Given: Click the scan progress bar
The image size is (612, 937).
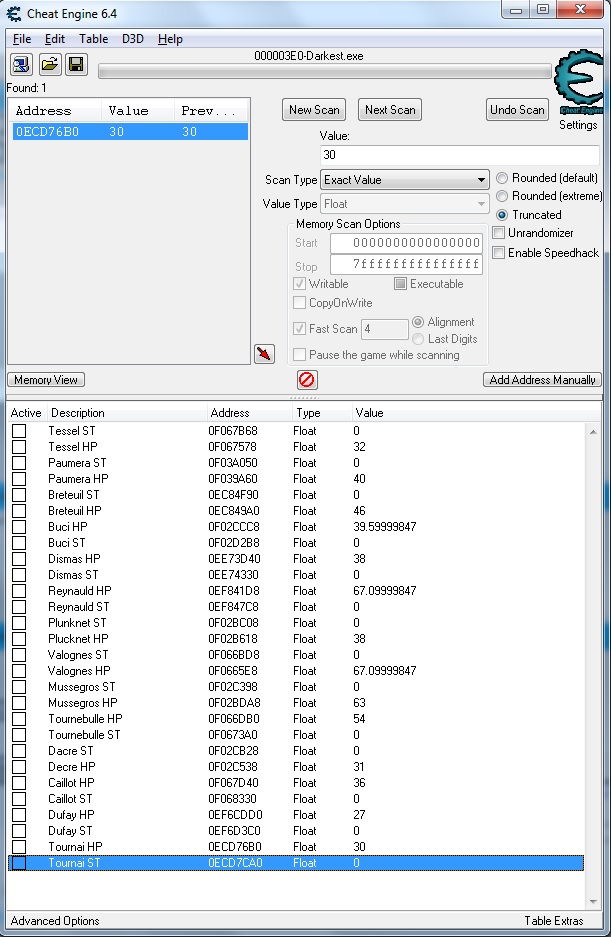Looking at the screenshot, I should (325, 72).
